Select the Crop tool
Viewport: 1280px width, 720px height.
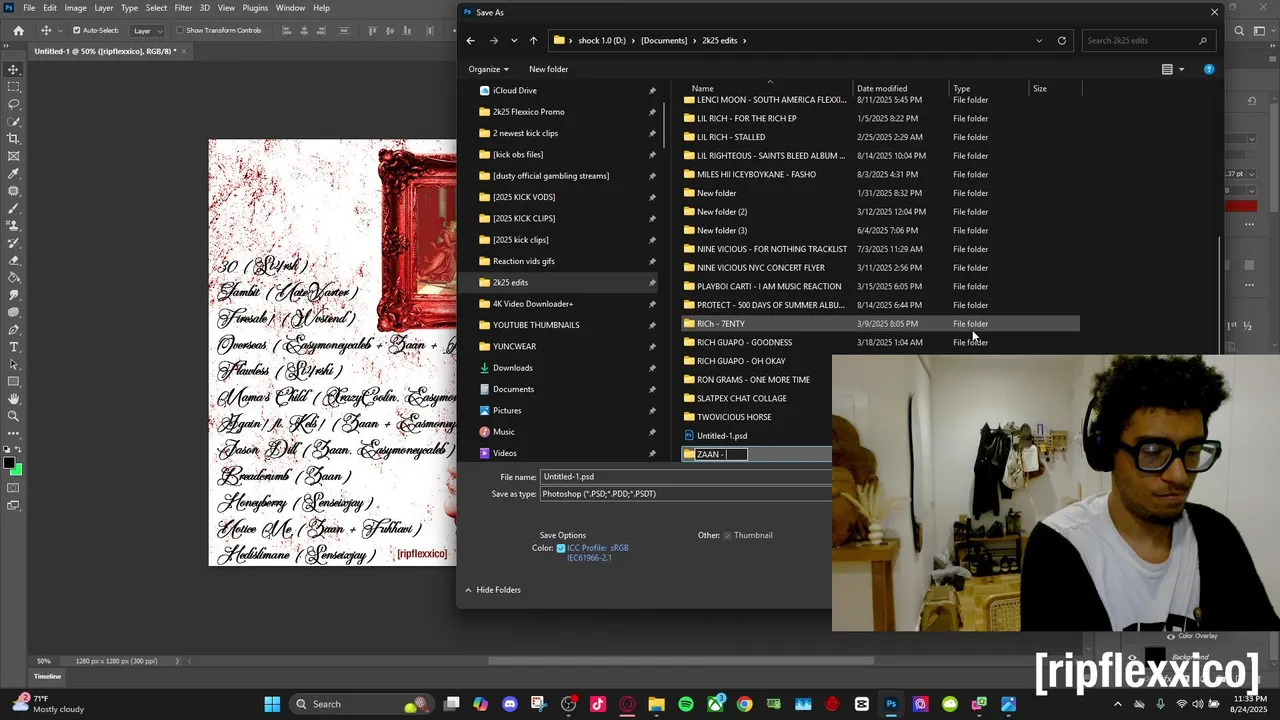click(14, 139)
